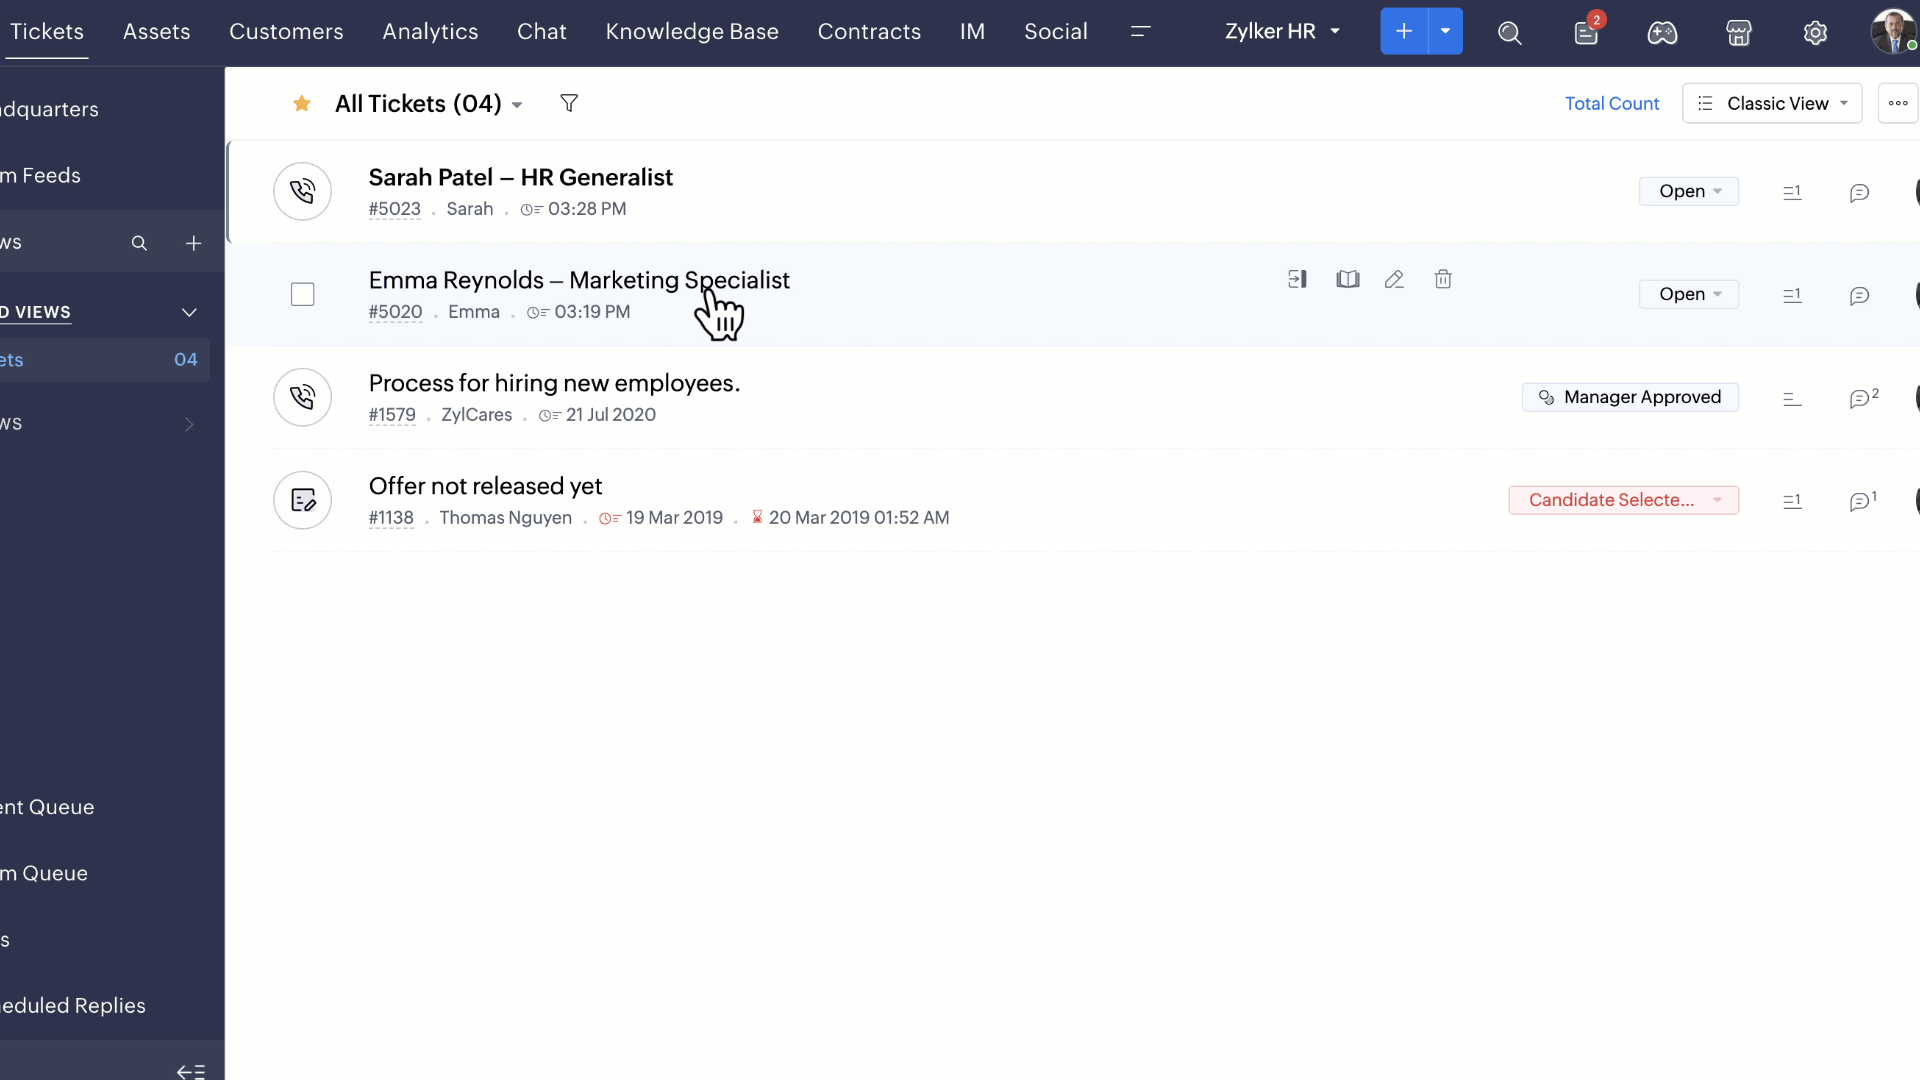Click blue plus add button
Screen dimensions: 1920x1080
1404,31
